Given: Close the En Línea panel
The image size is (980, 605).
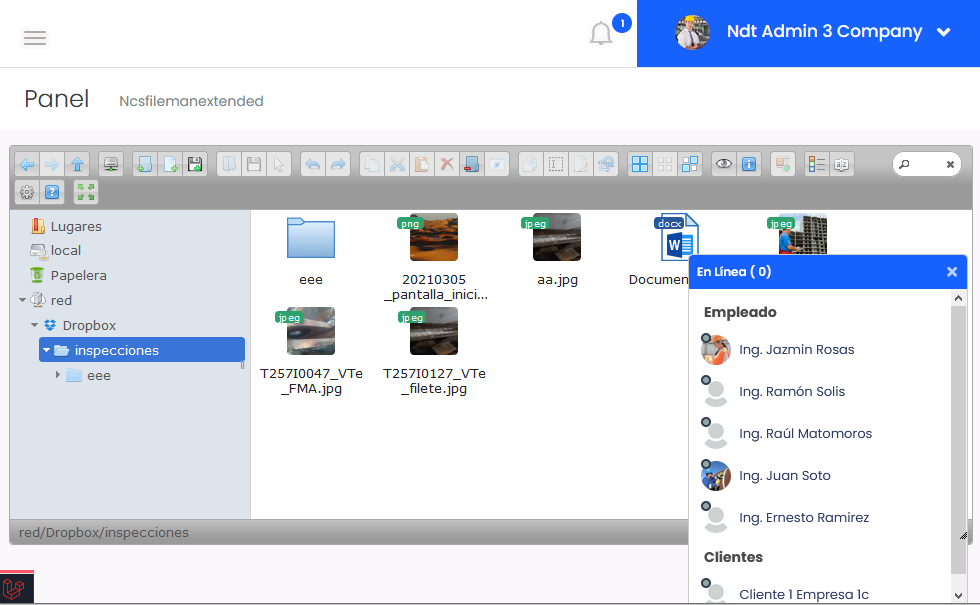Looking at the screenshot, I should coord(952,272).
